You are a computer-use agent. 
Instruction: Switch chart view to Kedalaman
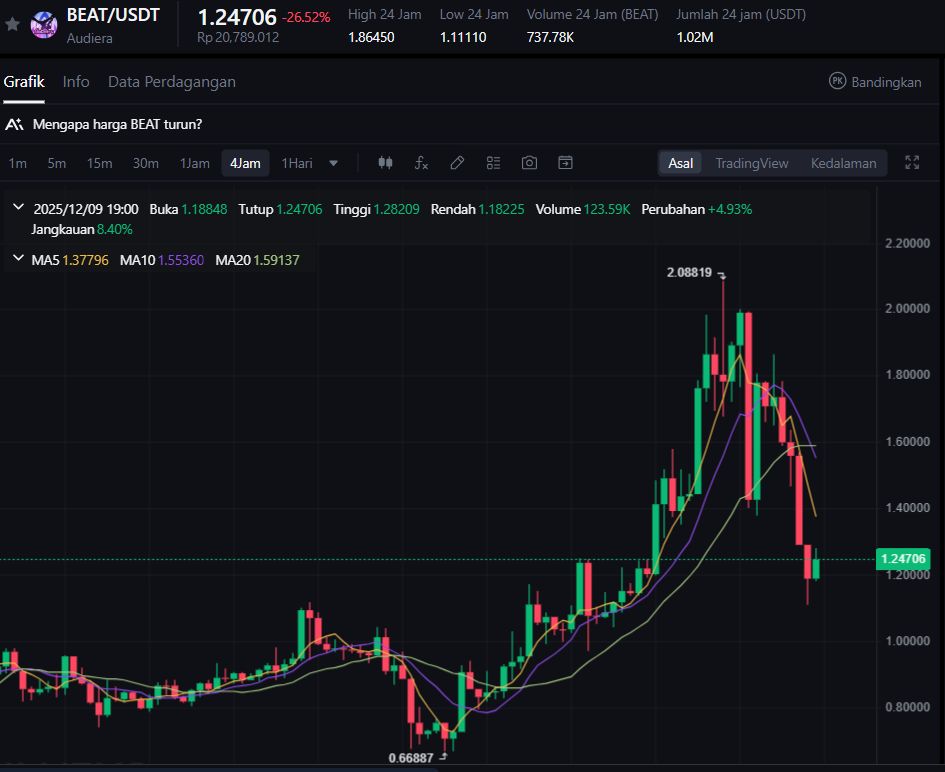[843, 163]
